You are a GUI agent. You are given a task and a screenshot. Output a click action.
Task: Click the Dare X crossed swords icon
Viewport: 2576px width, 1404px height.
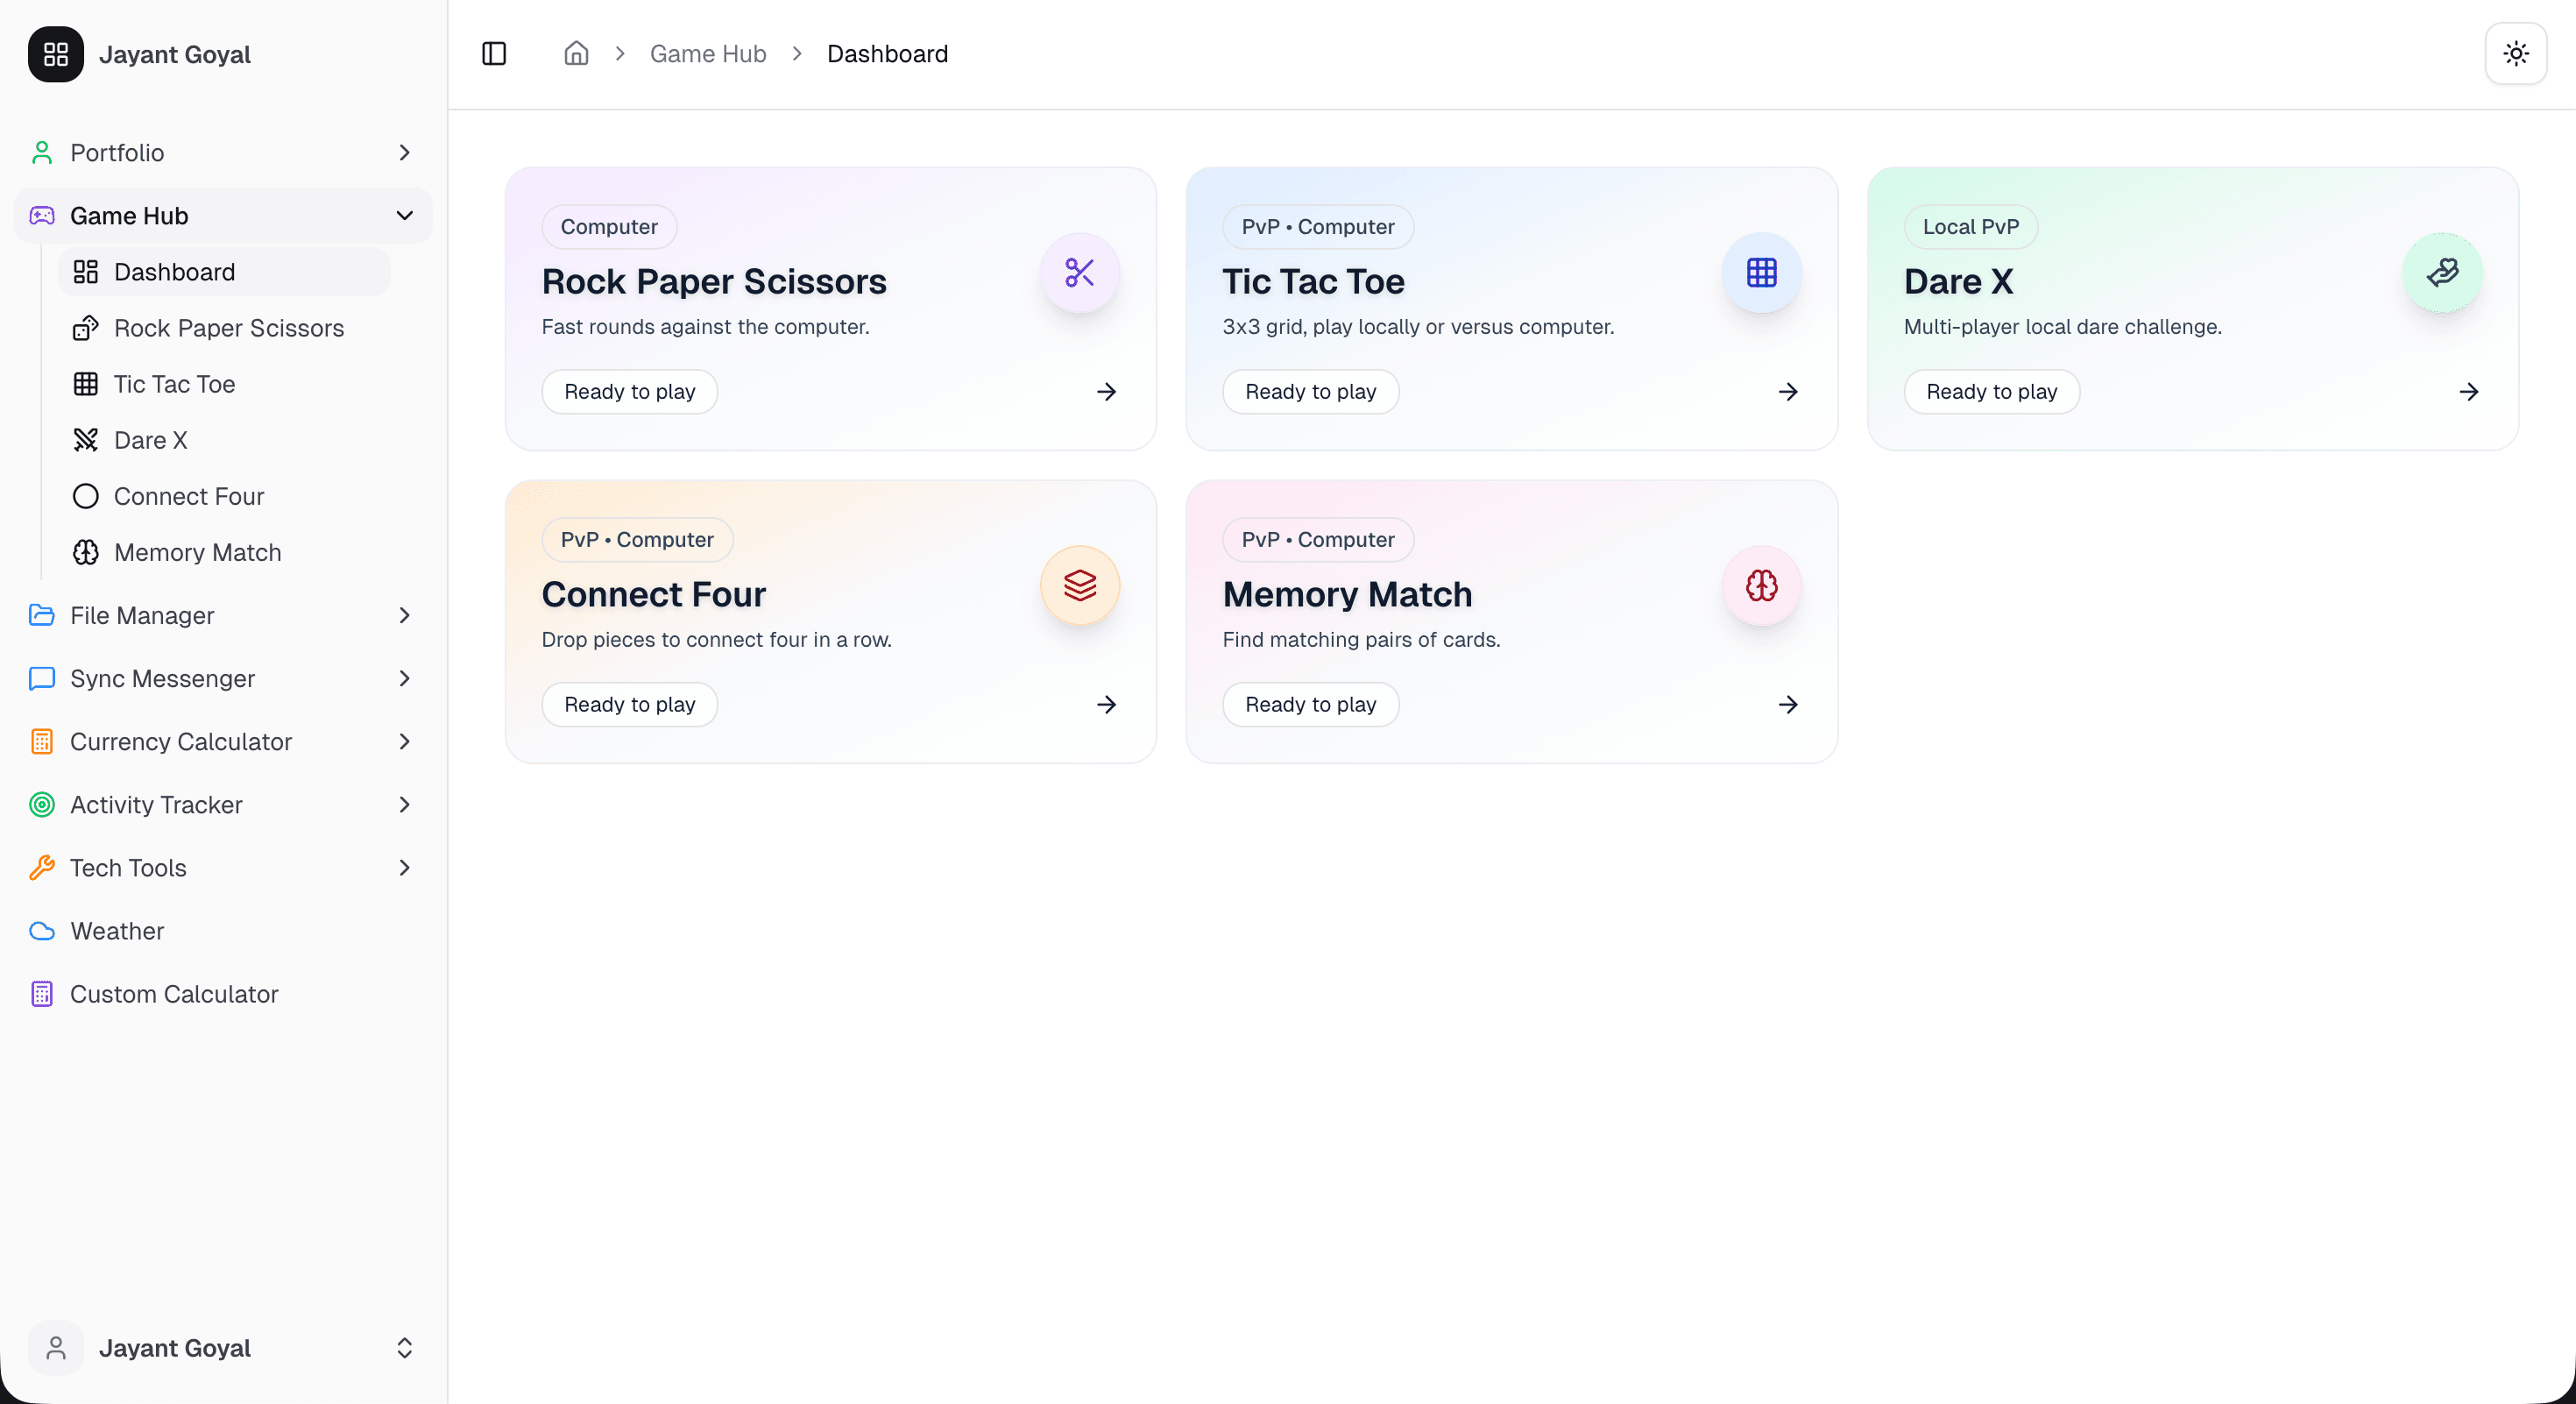click(86, 440)
